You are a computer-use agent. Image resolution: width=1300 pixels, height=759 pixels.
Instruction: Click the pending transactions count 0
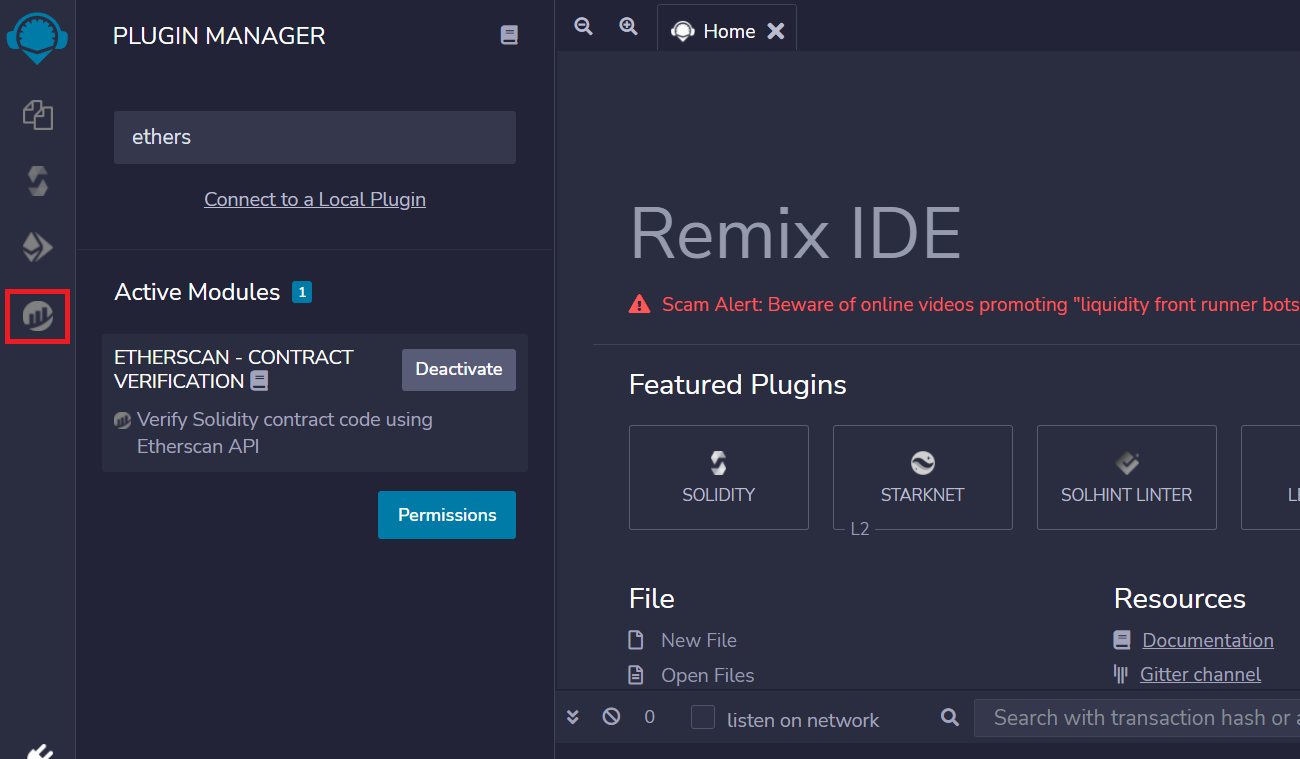pos(649,717)
